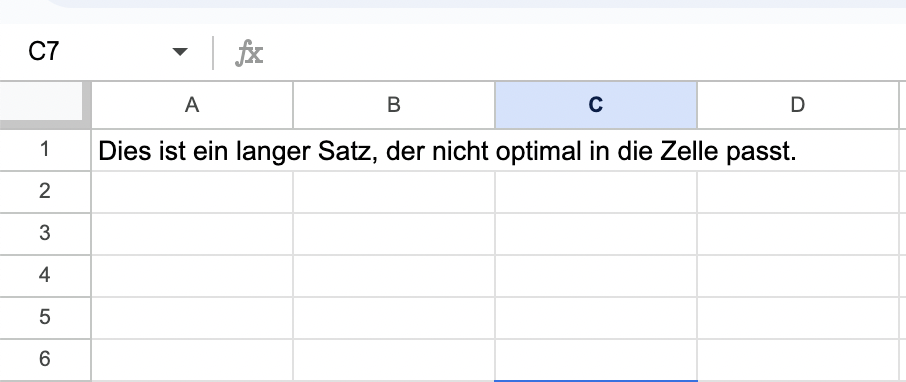
Task: Select cell A1 with the German sentence
Action: 192,150
